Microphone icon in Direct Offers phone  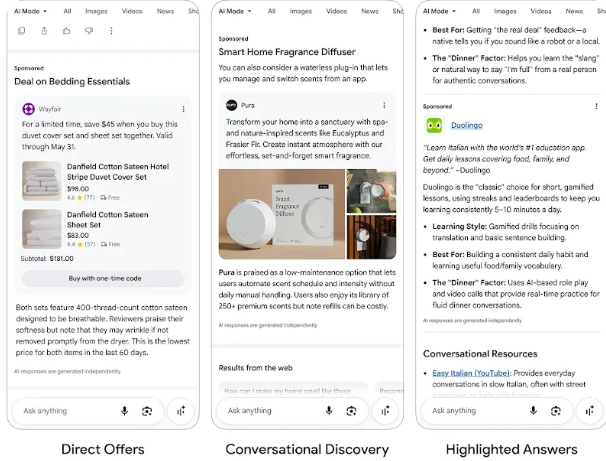coord(124,411)
